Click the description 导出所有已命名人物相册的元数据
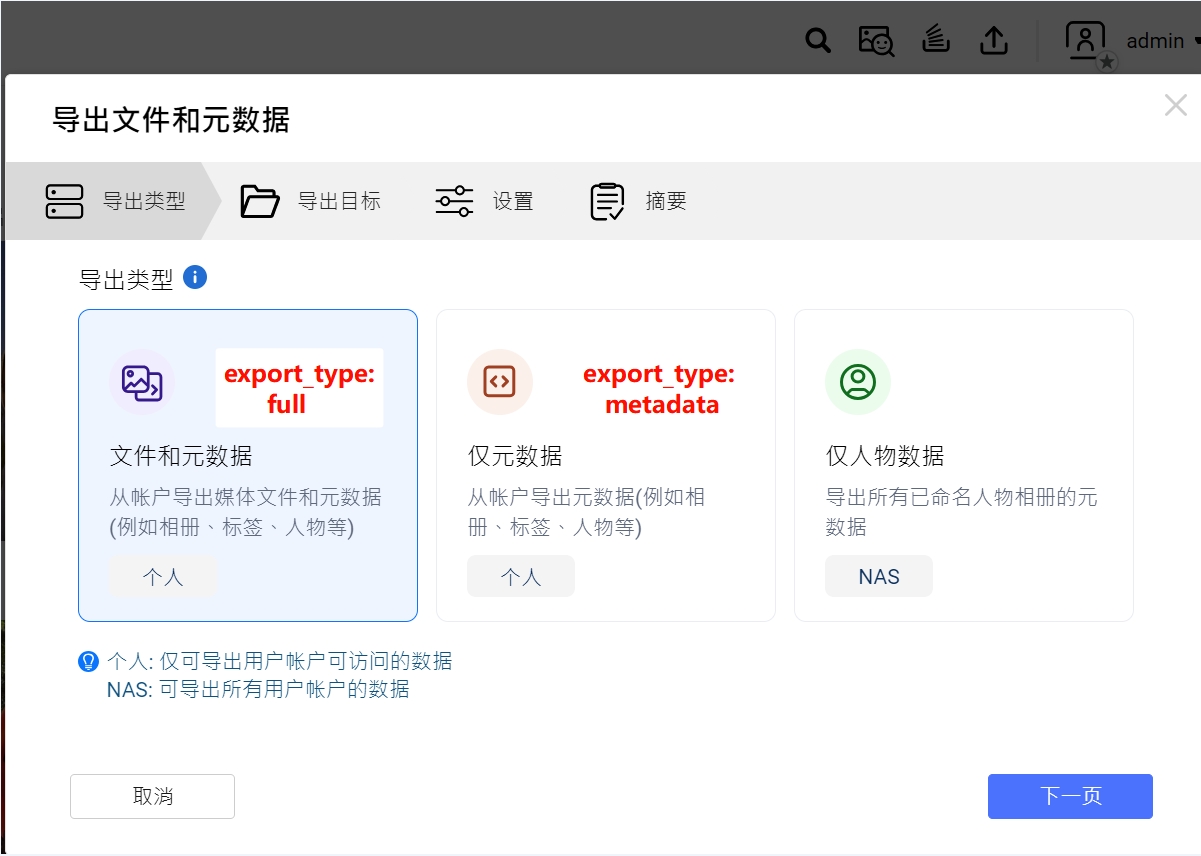Image resolution: width=1201 pixels, height=856 pixels. pyautogui.click(x=961, y=512)
